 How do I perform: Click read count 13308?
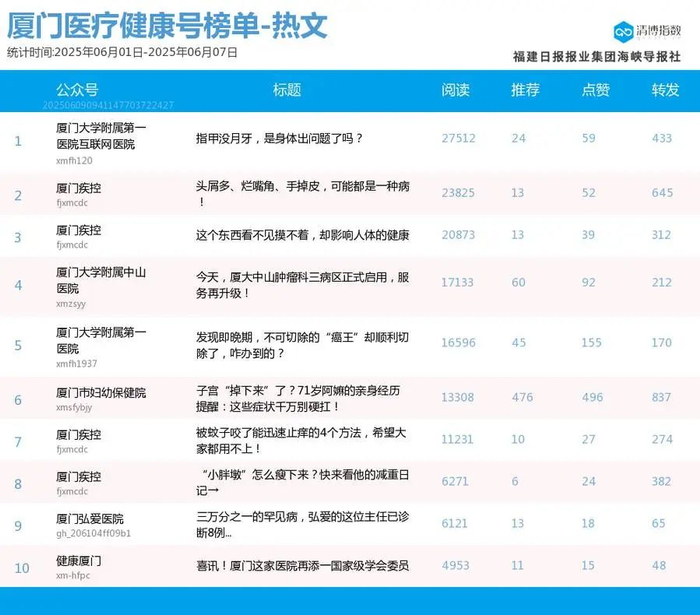pos(458,397)
